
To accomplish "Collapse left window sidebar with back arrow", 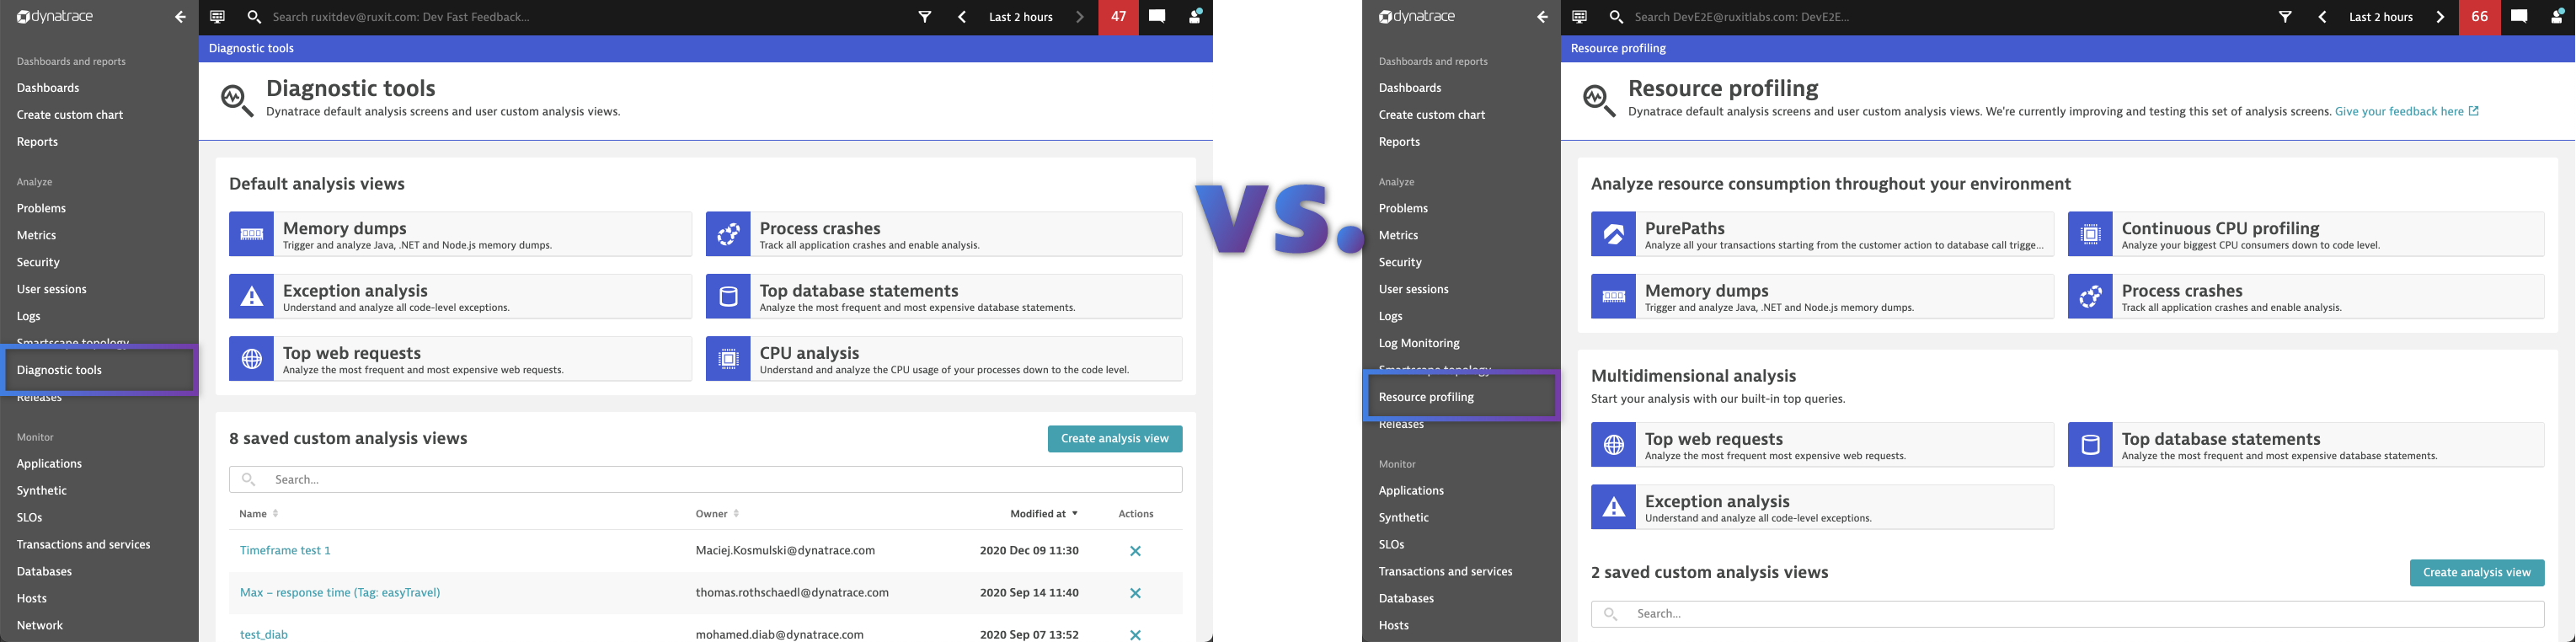I will coord(180,17).
